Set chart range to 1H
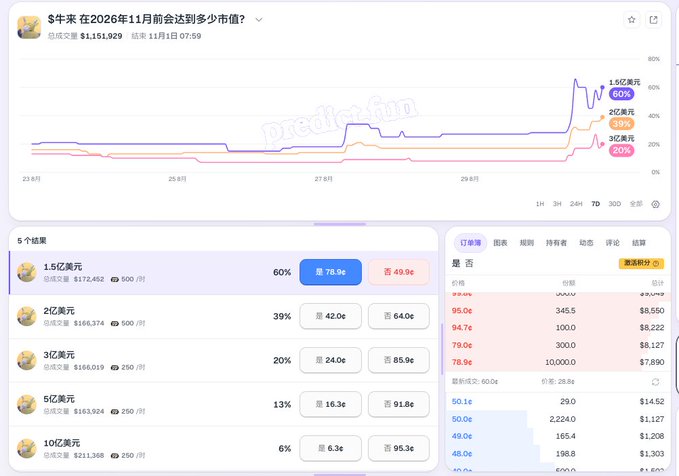This screenshot has height=476, width=679. [x=540, y=204]
